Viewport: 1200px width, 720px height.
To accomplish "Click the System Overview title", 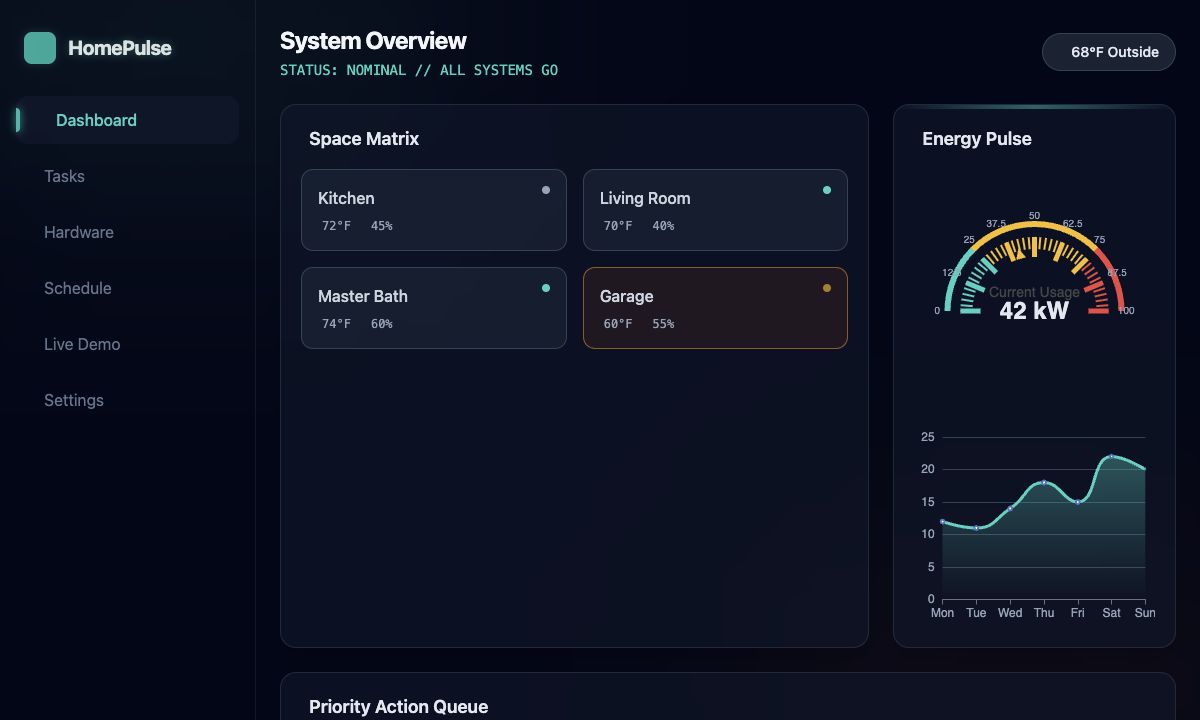I will point(373,41).
